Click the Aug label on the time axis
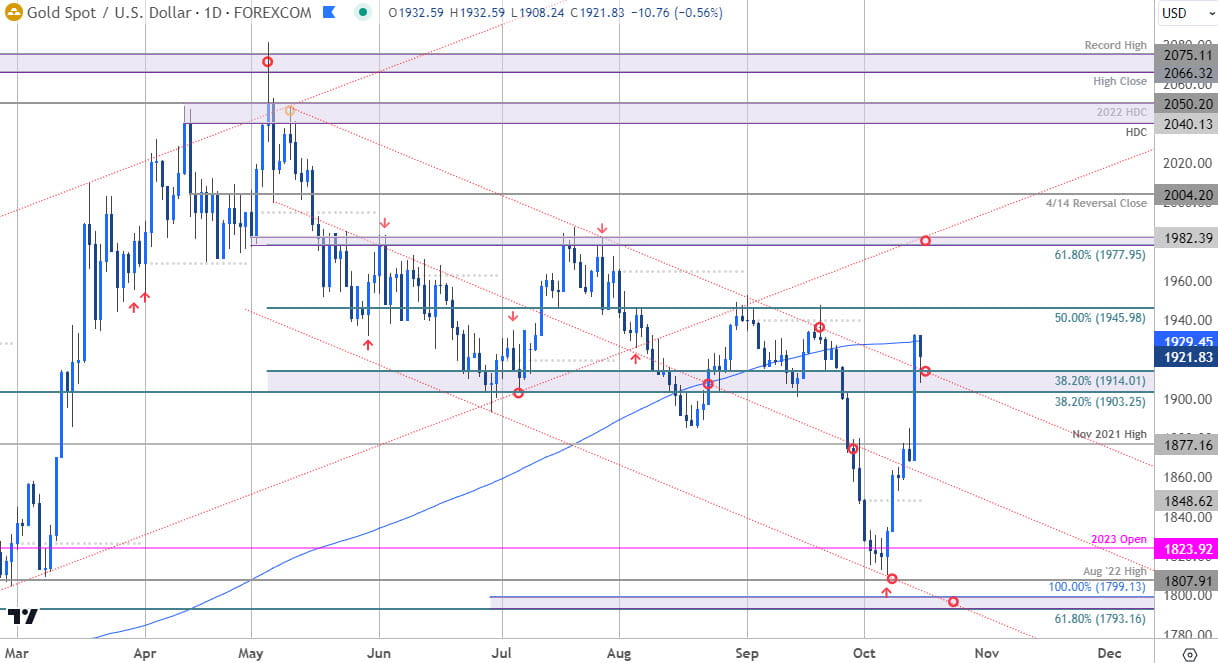This screenshot has height=663, width=1218. [619, 652]
